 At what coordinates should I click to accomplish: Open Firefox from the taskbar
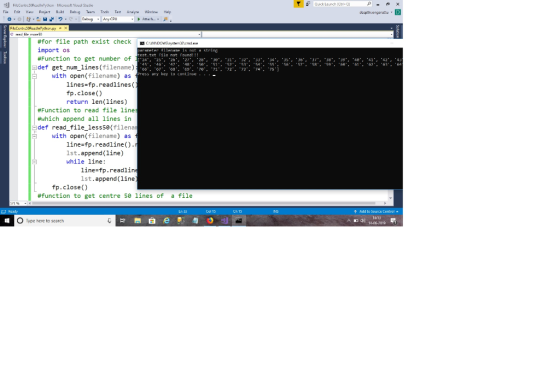[210, 221]
